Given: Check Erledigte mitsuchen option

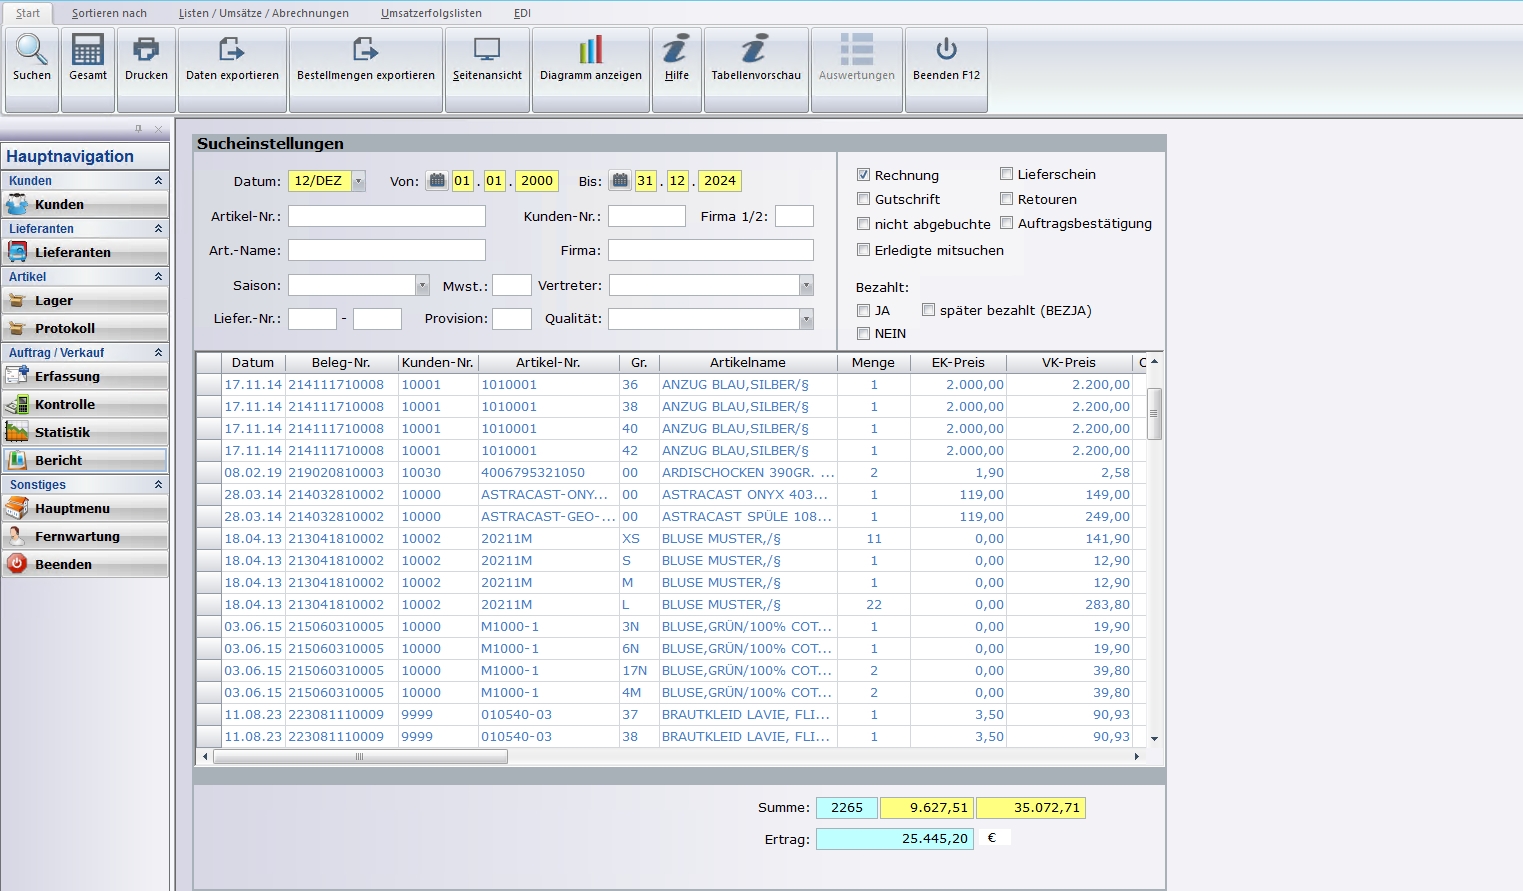Looking at the screenshot, I should pyautogui.click(x=863, y=250).
